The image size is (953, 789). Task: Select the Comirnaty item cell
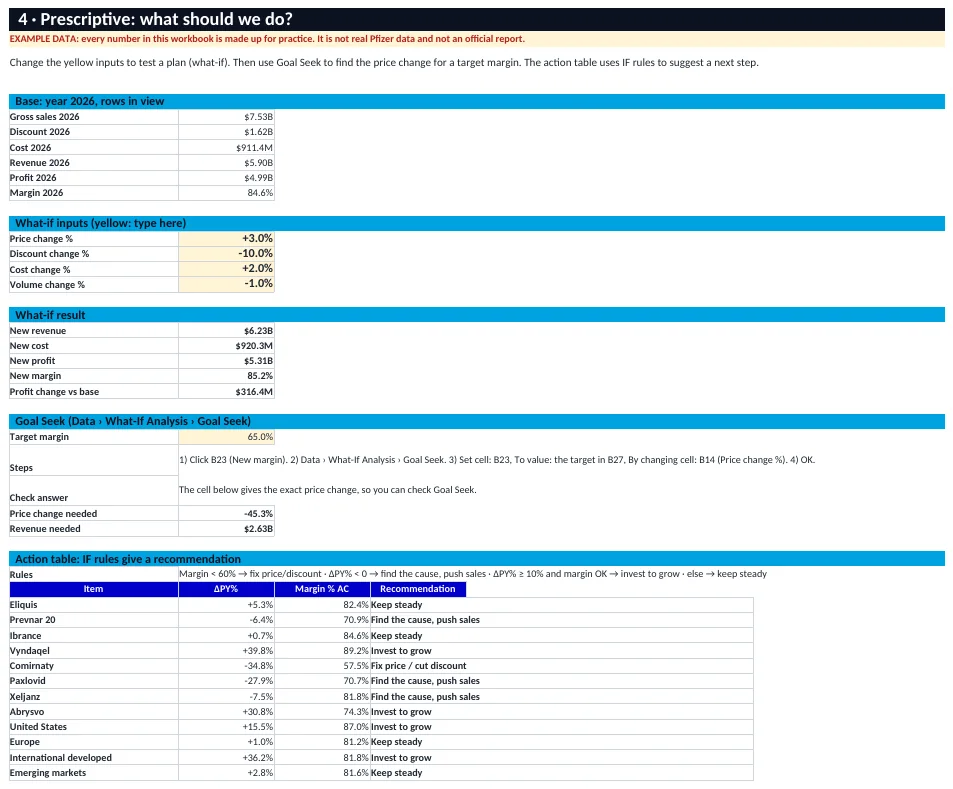94,666
